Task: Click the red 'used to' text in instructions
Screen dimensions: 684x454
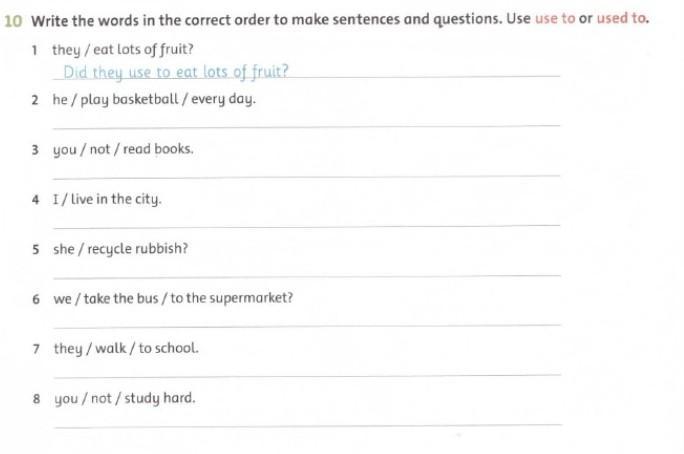Action: coord(622,18)
